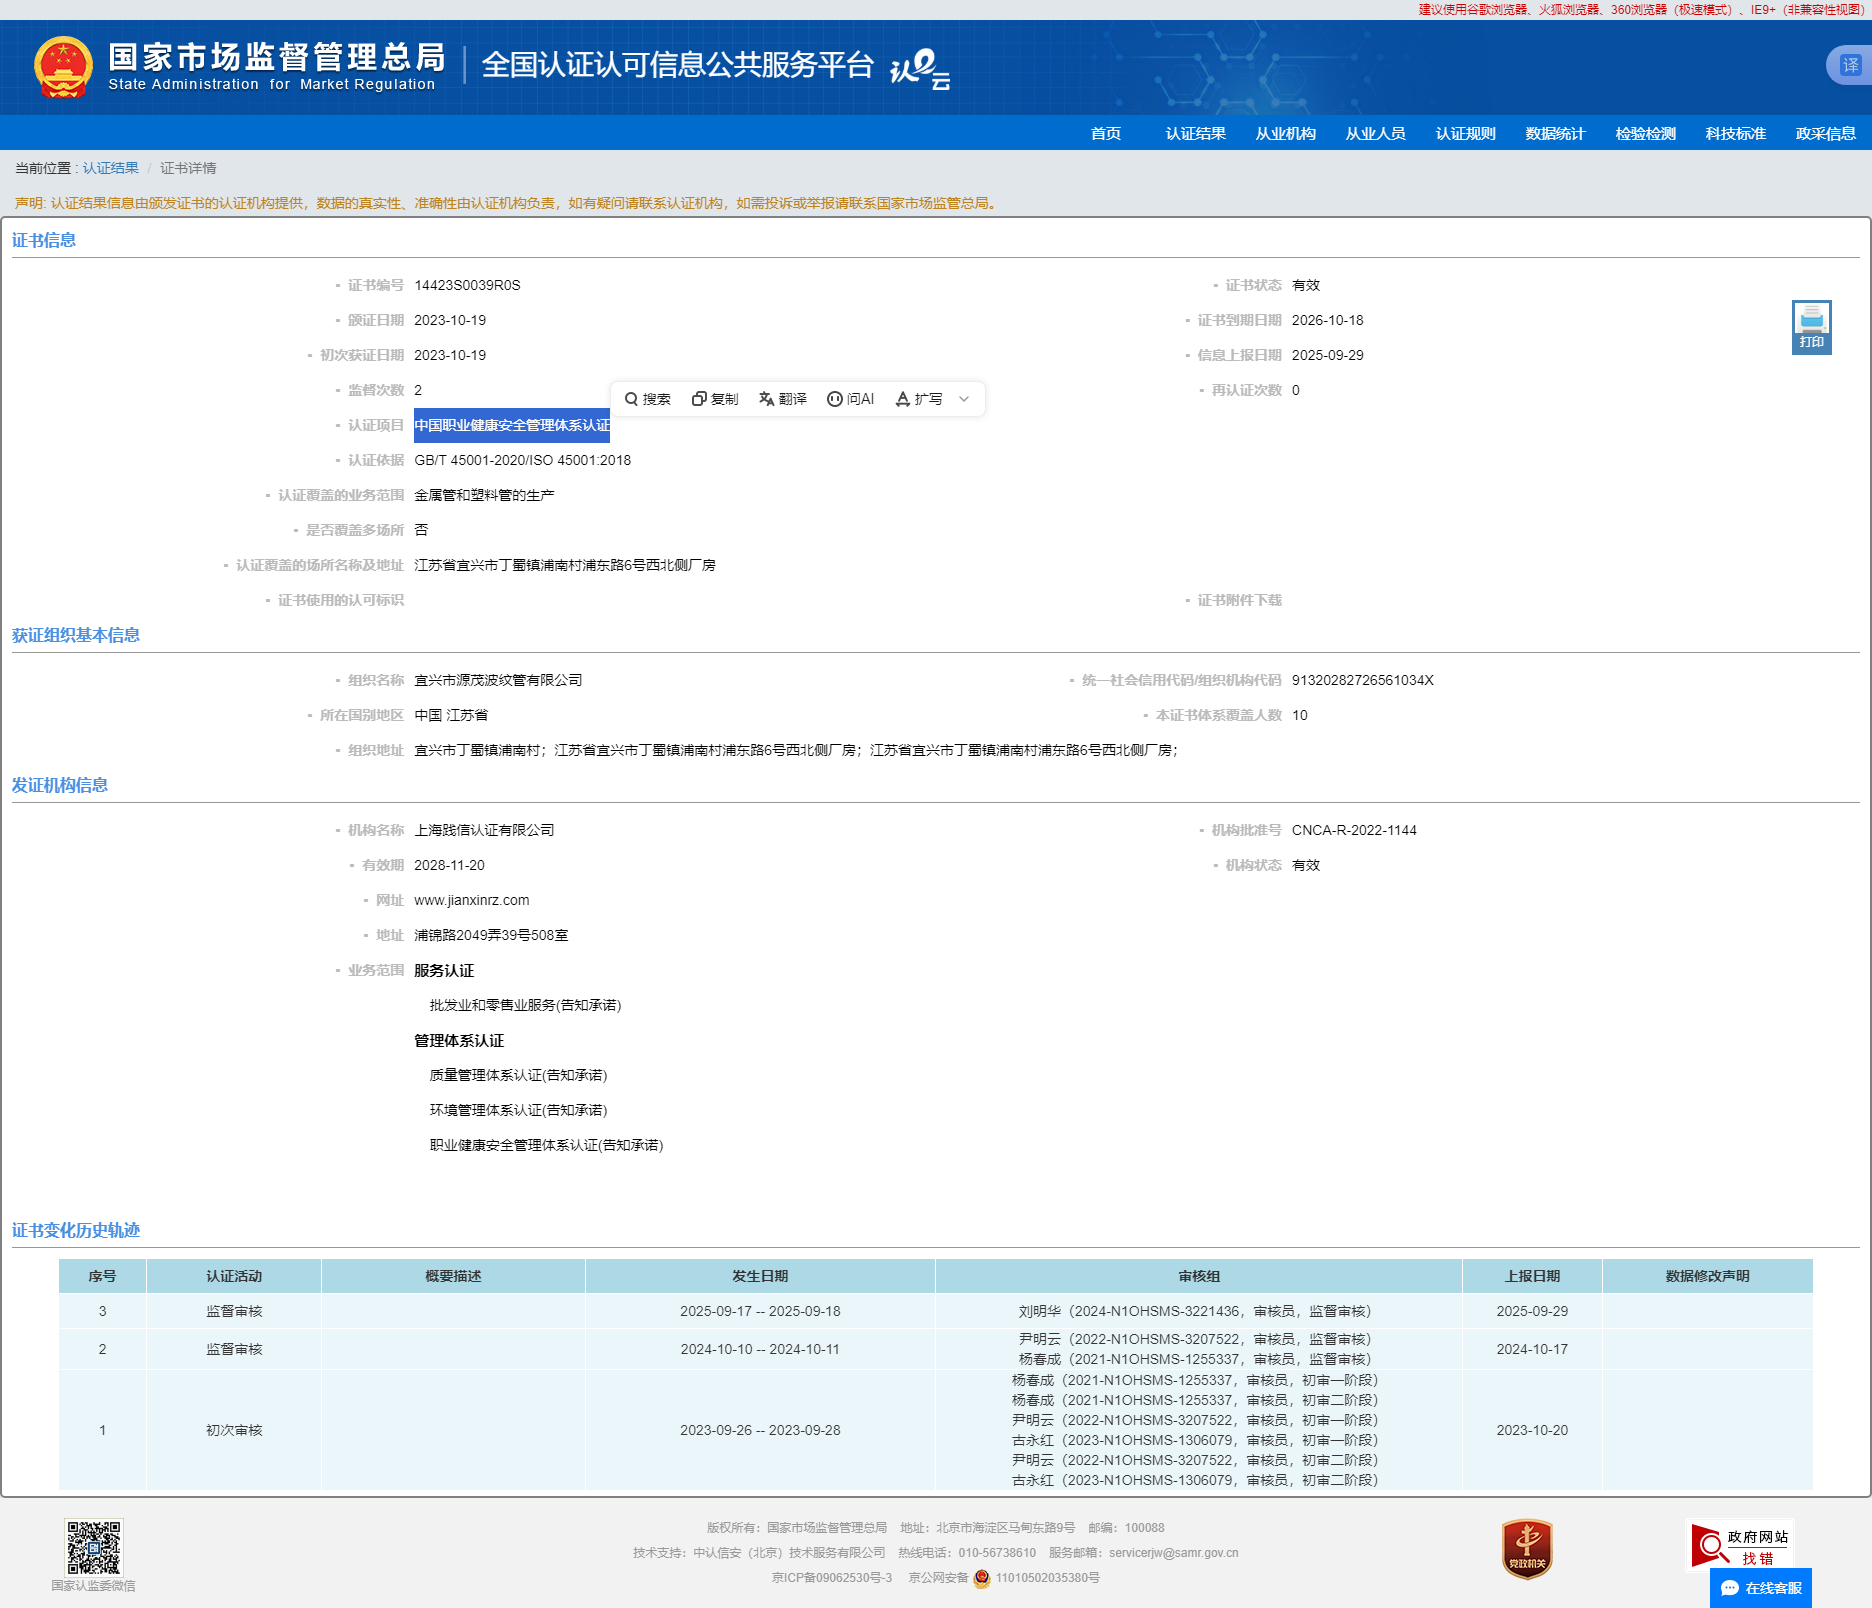Click the 证书变化历史轨迹 section heading
The image size is (1872, 1608).
[76, 1230]
